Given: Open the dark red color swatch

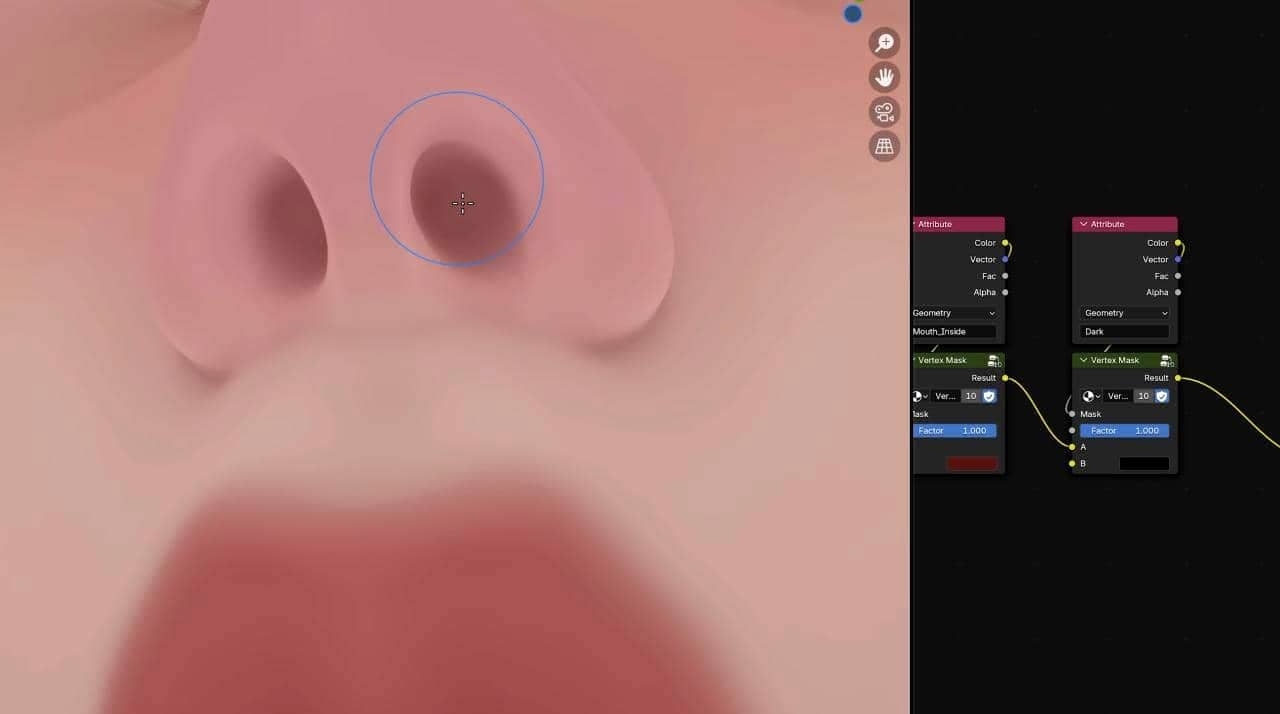Looking at the screenshot, I should 971,464.
